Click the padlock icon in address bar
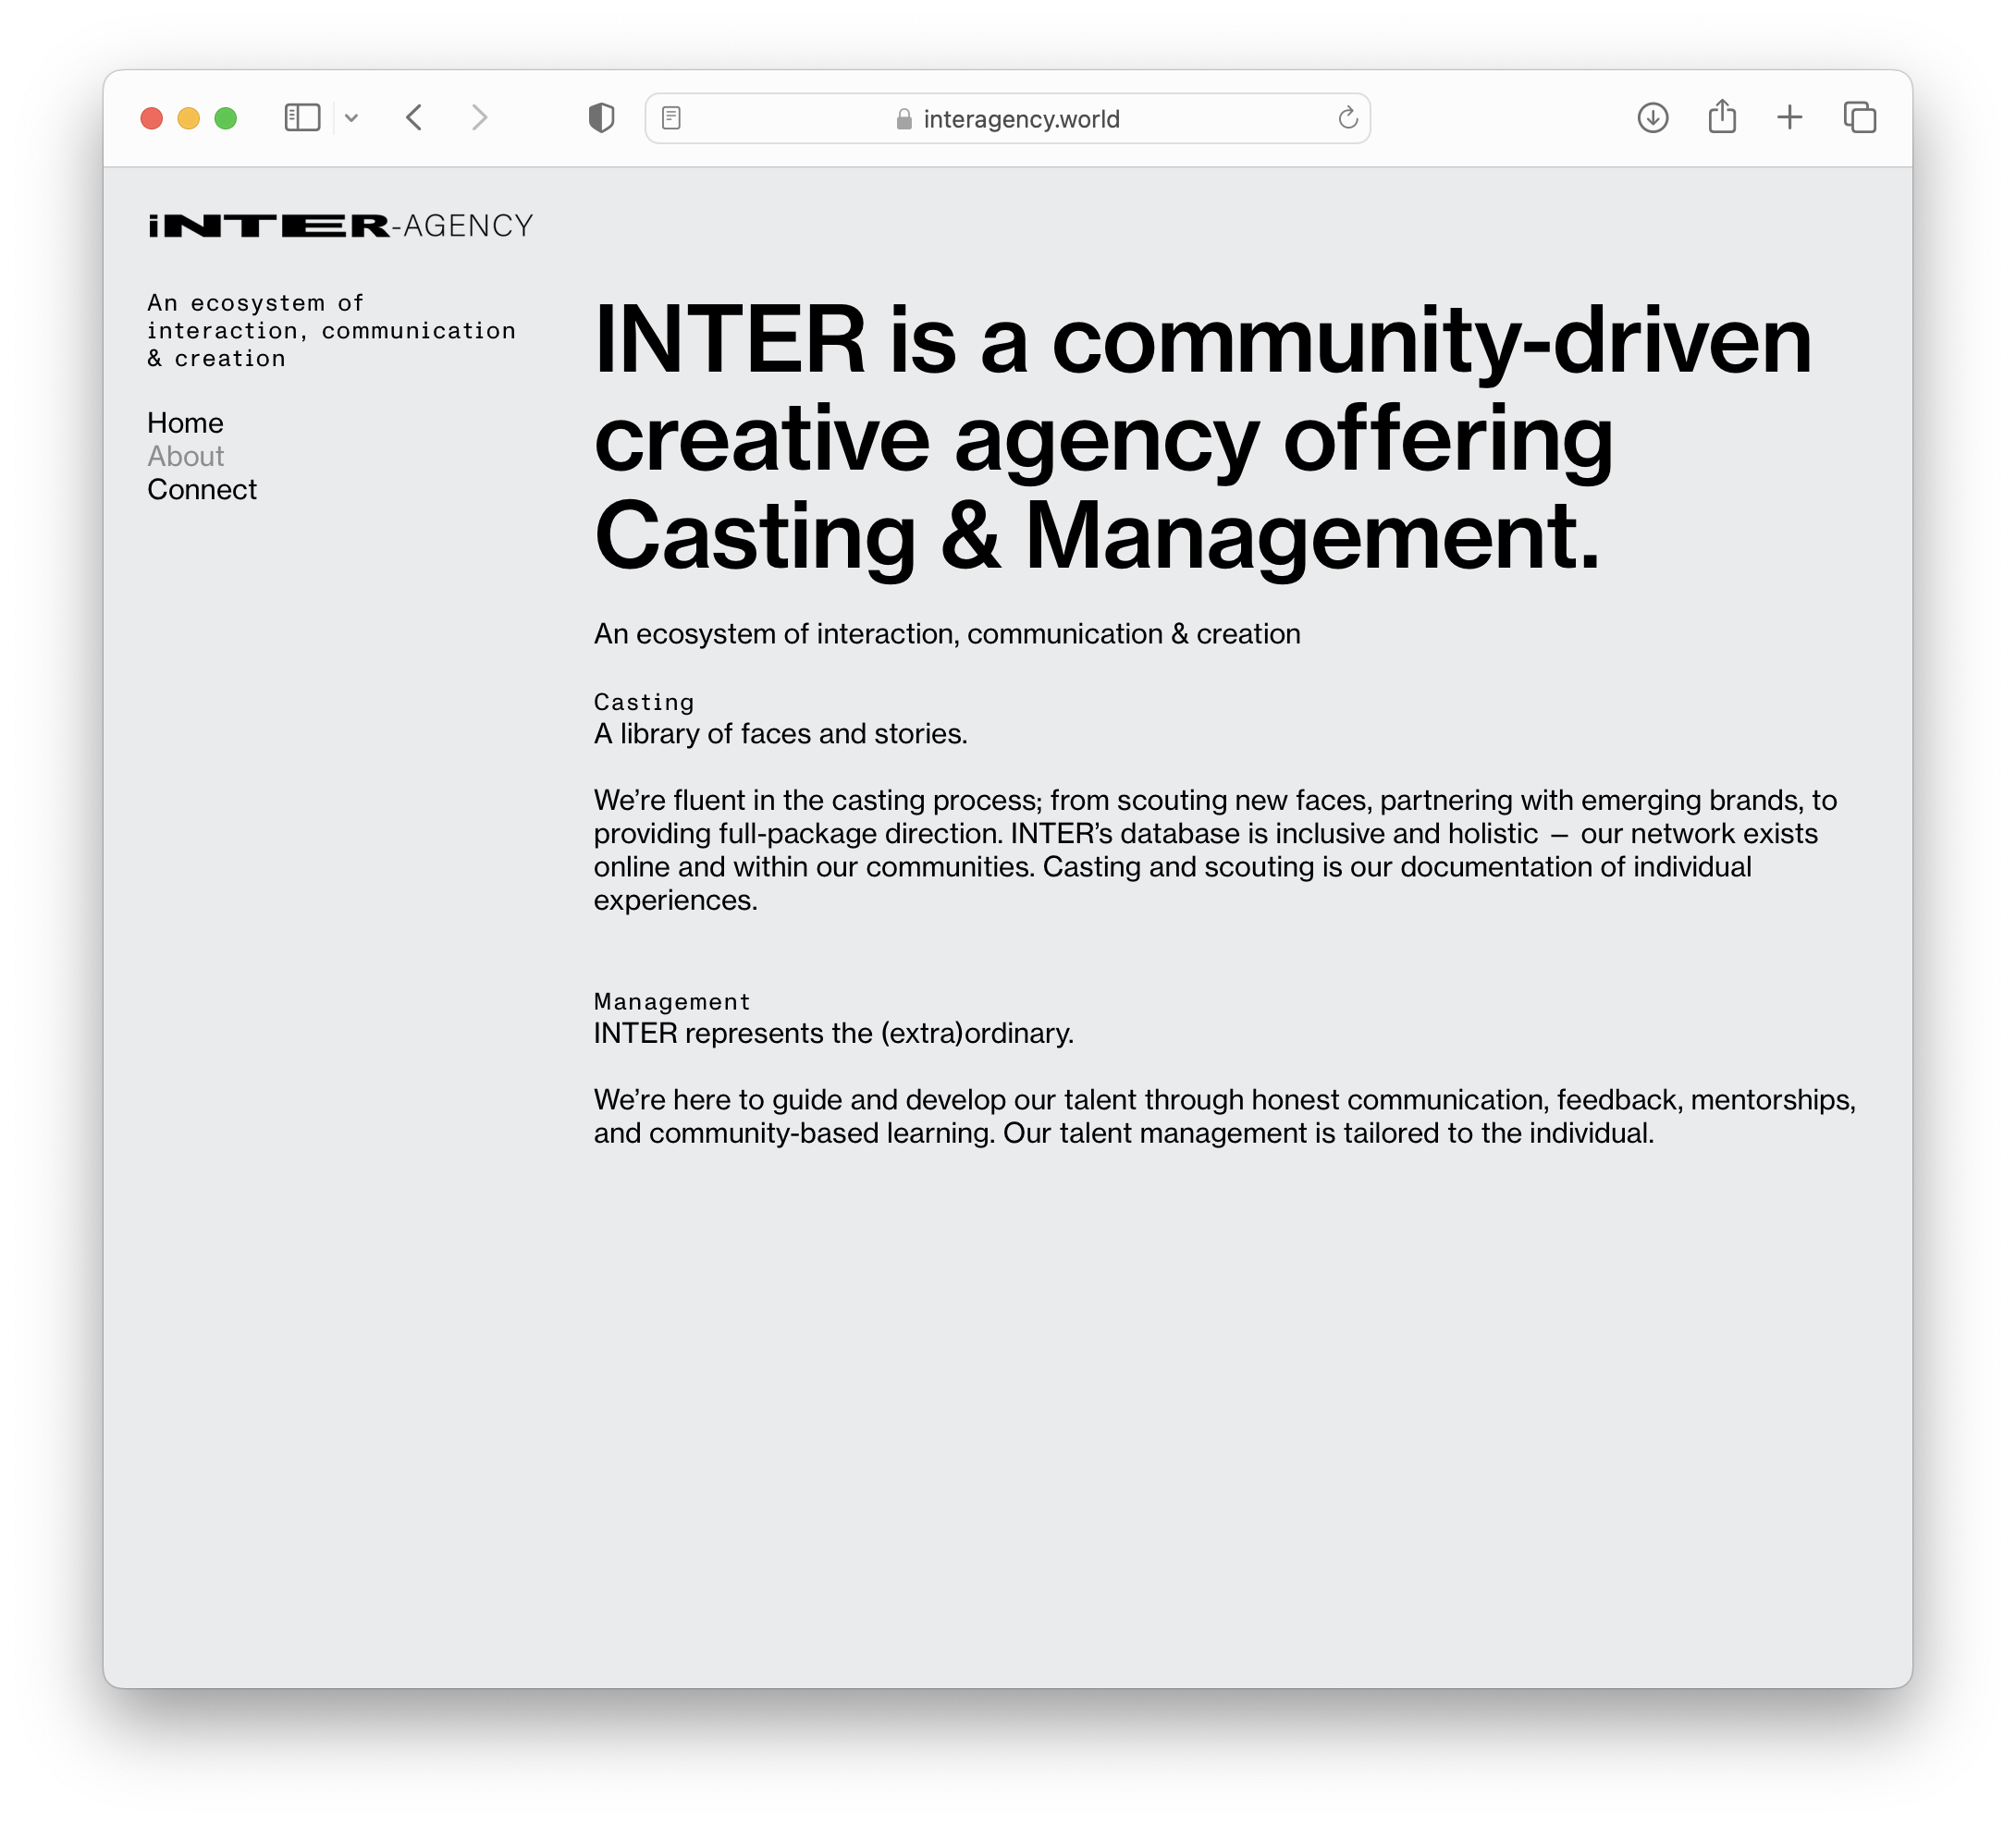2016x1825 pixels. coord(904,120)
